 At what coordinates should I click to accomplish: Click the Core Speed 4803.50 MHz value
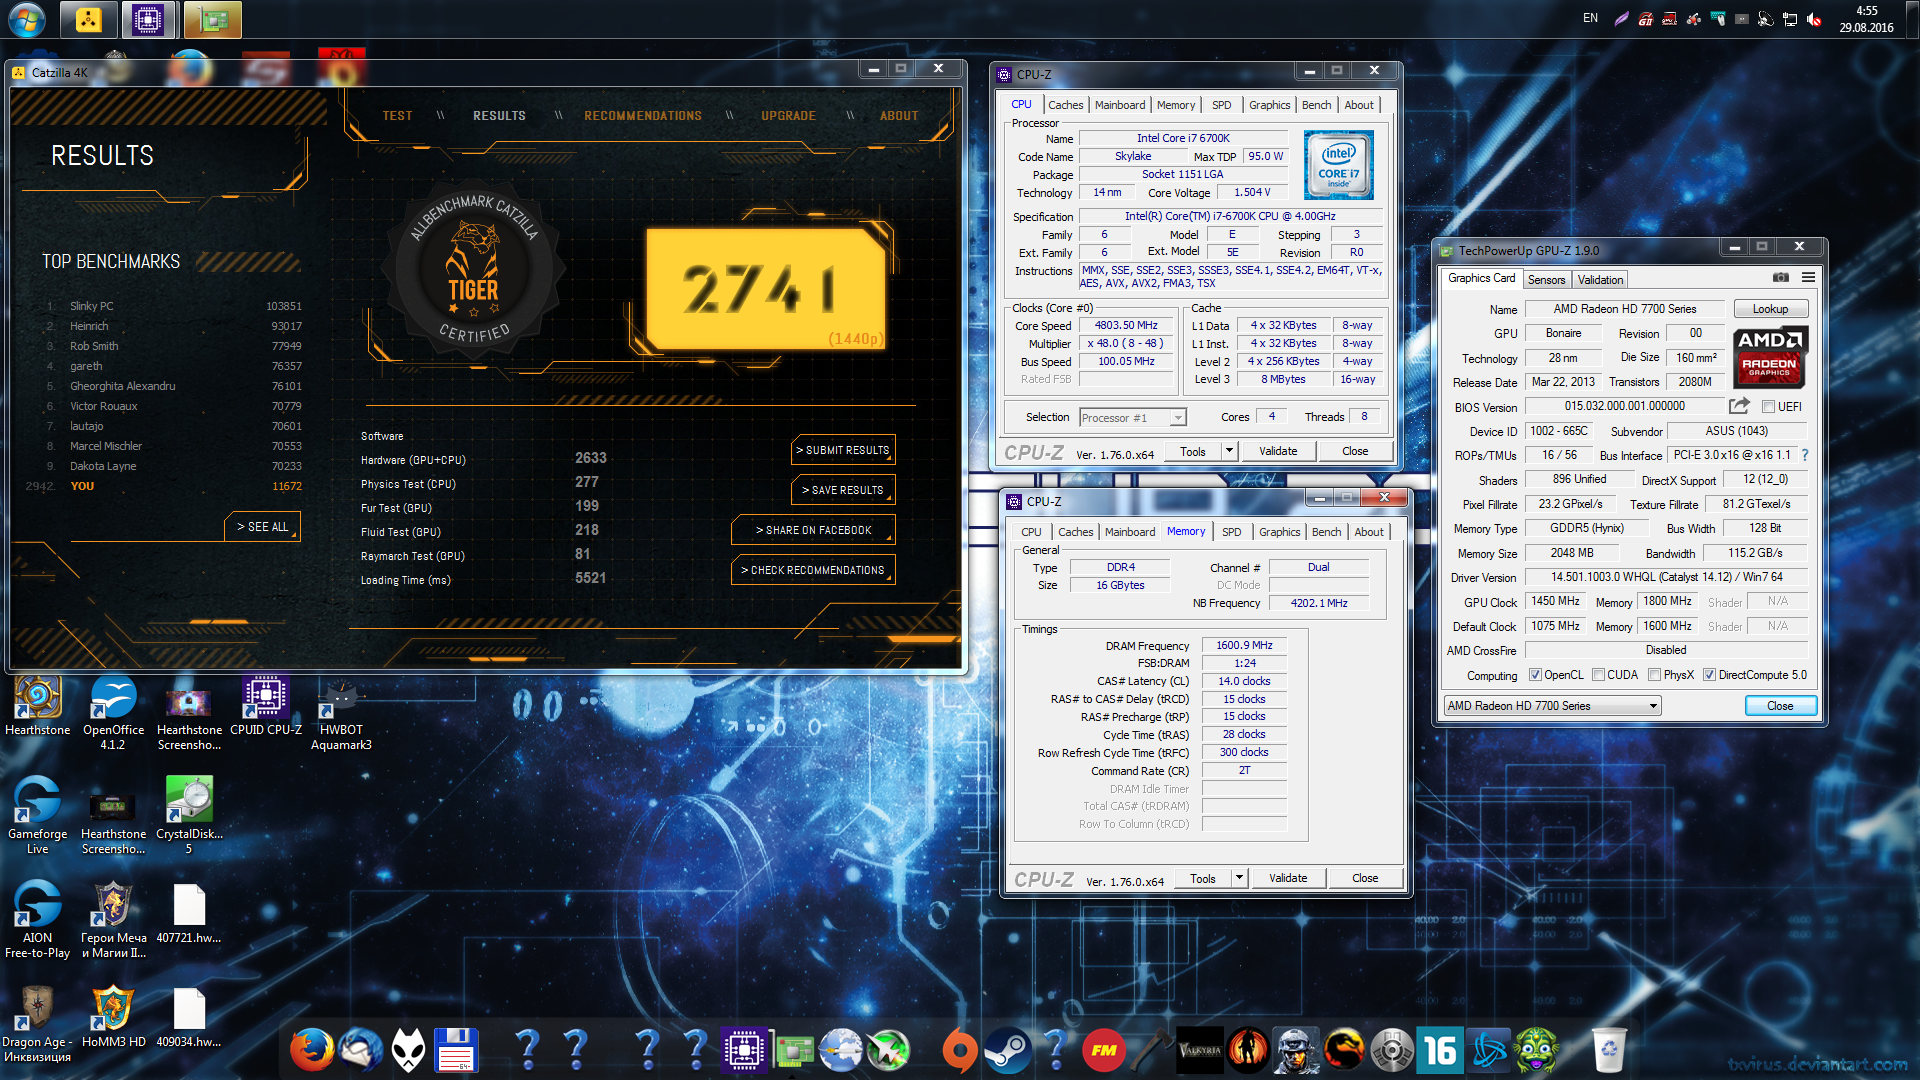(x=1126, y=325)
